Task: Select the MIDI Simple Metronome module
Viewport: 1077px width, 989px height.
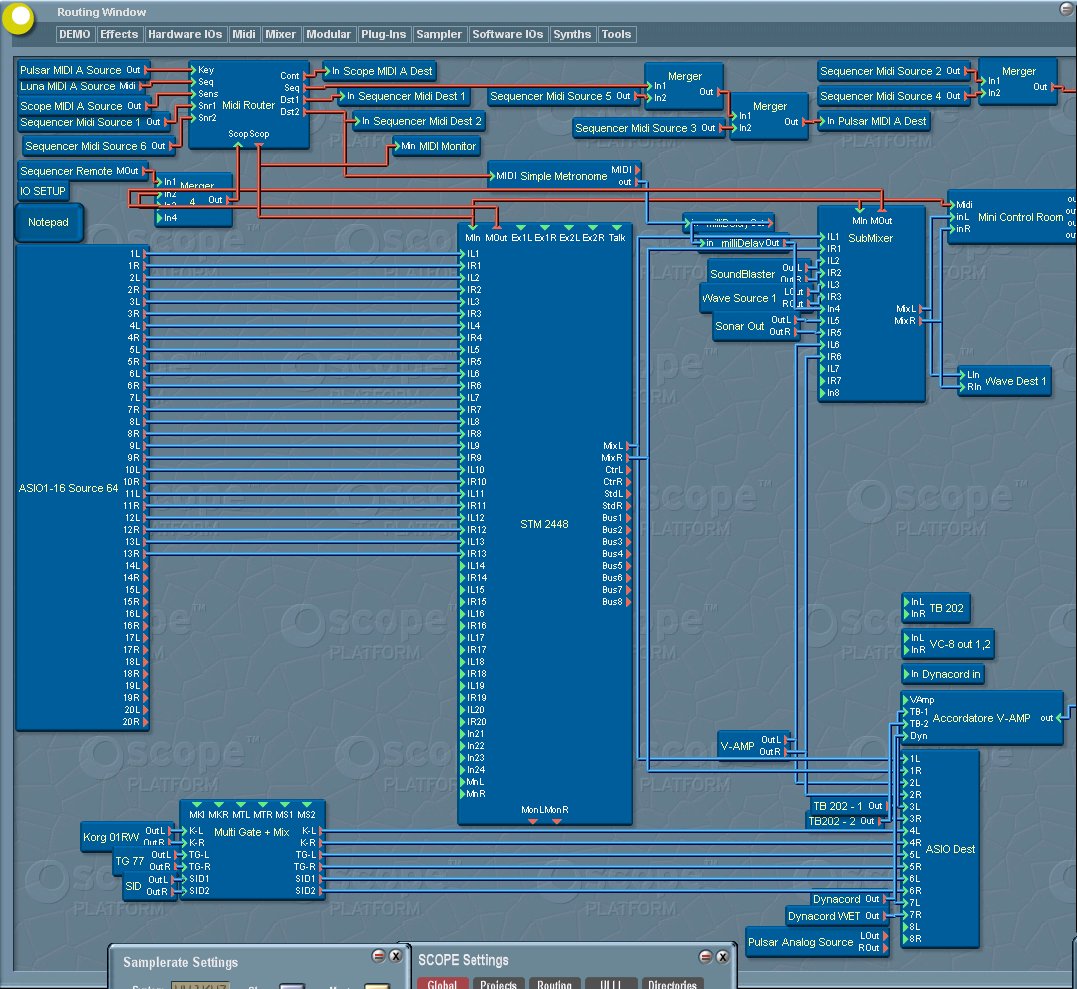Action: (x=564, y=176)
